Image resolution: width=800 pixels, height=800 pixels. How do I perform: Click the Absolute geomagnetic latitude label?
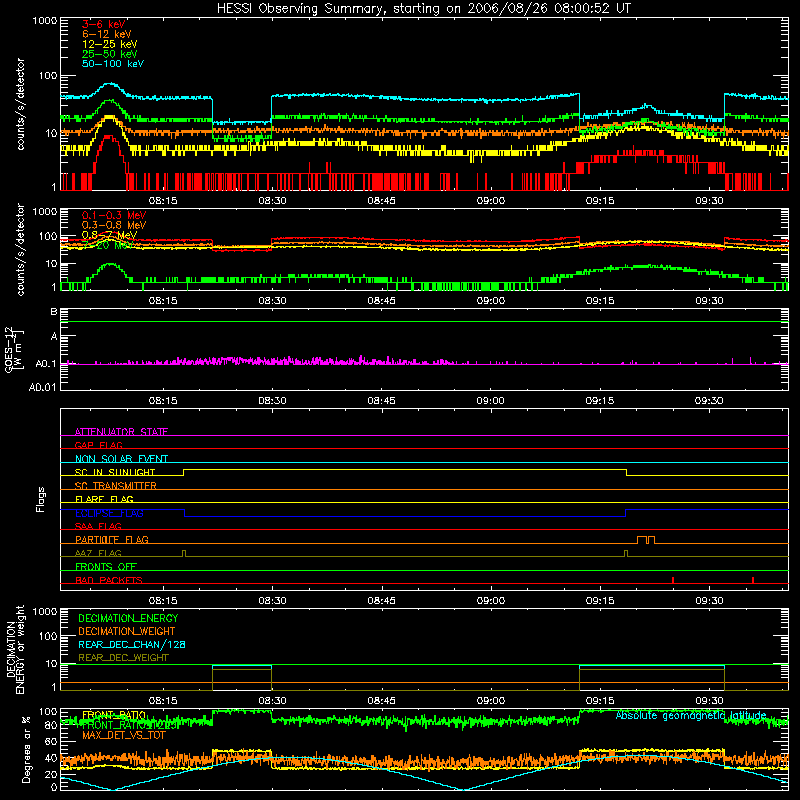pos(691,715)
